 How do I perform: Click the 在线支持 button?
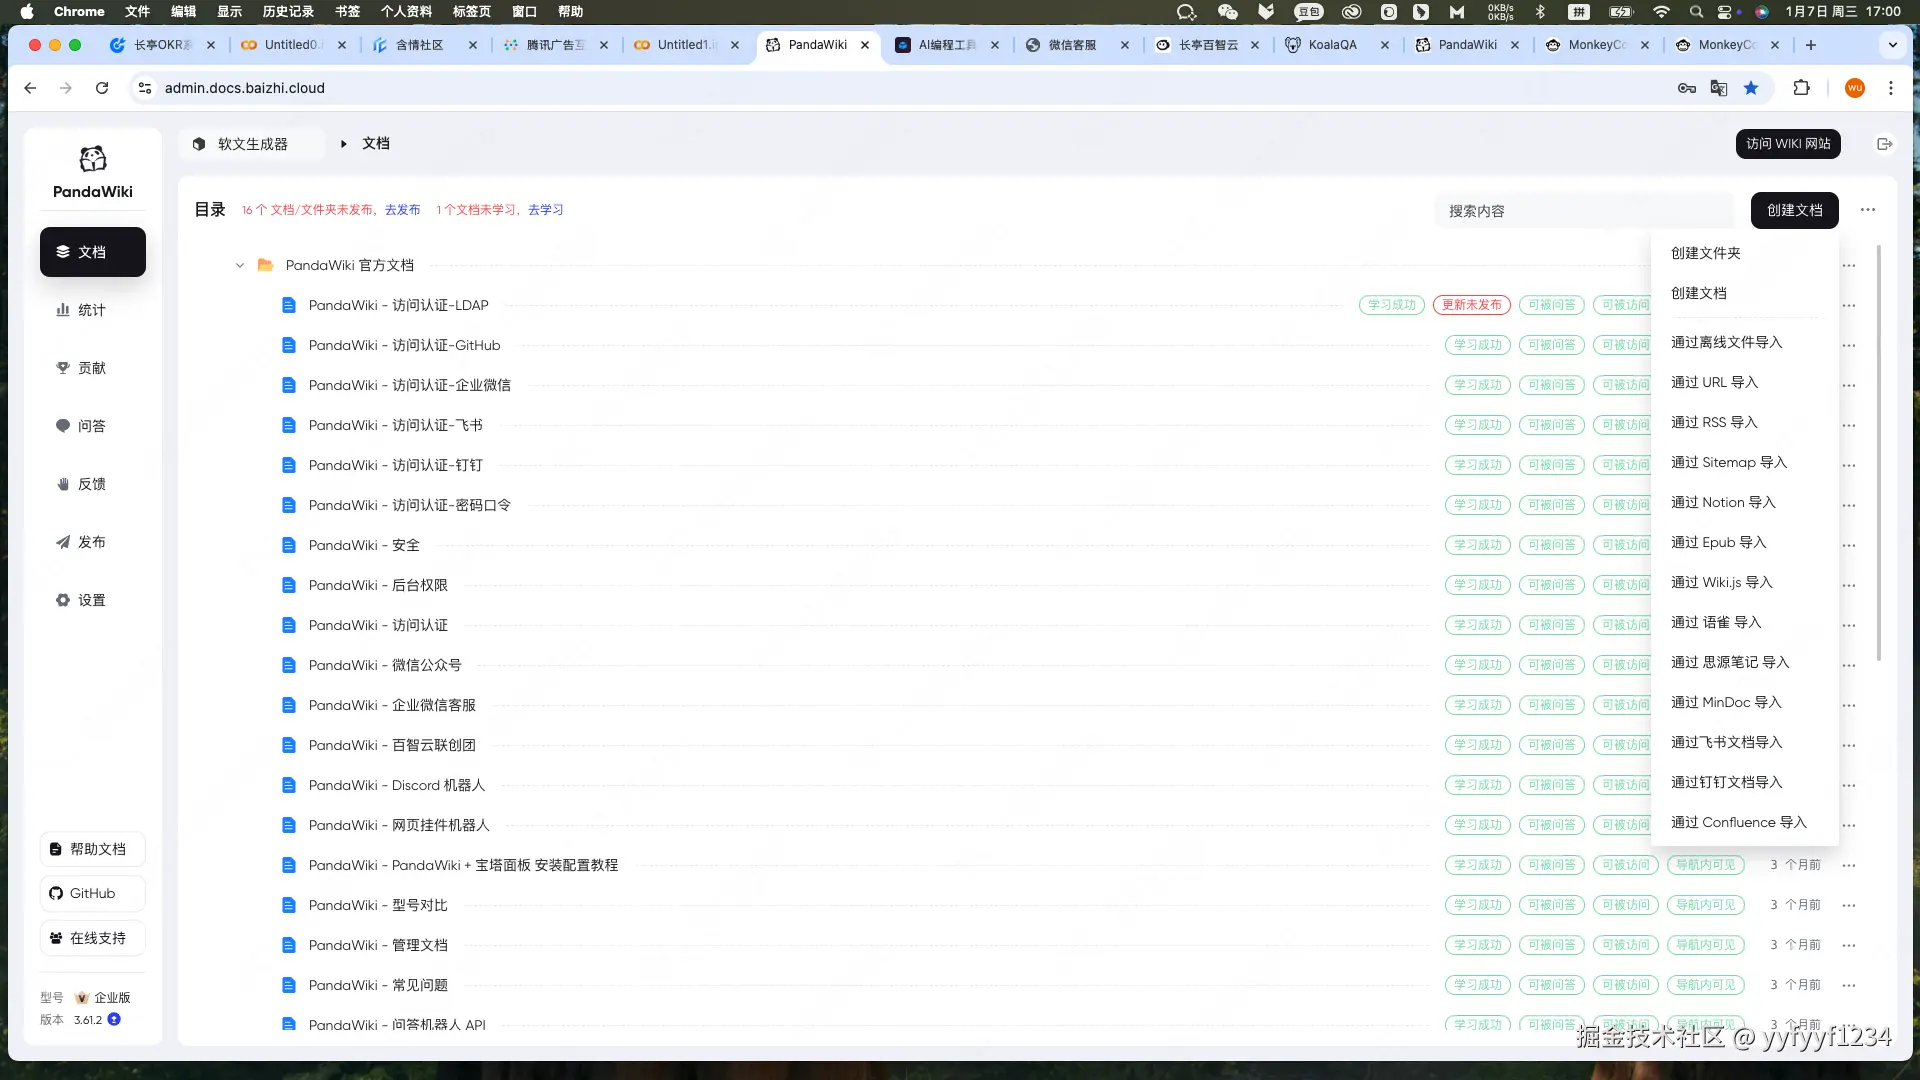click(x=93, y=938)
